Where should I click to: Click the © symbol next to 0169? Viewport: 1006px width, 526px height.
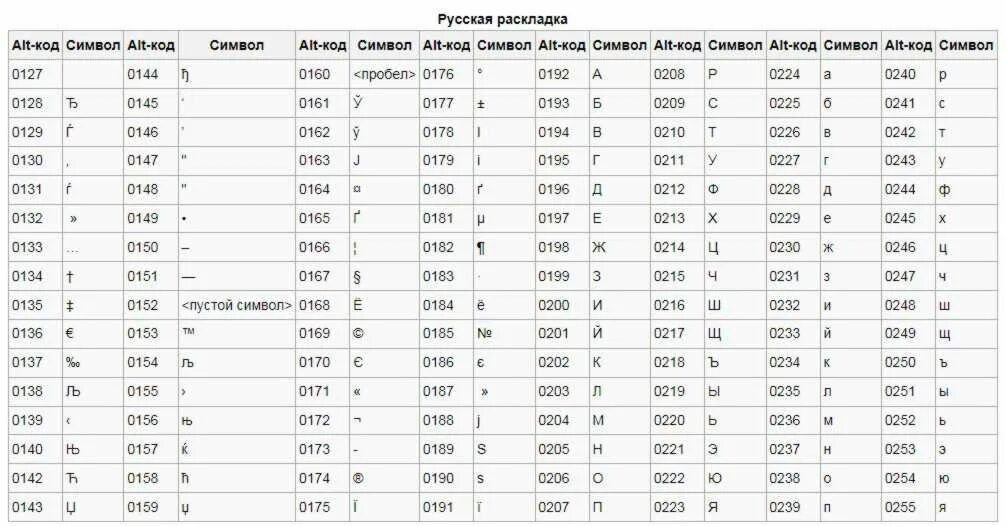tap(358, 334)
